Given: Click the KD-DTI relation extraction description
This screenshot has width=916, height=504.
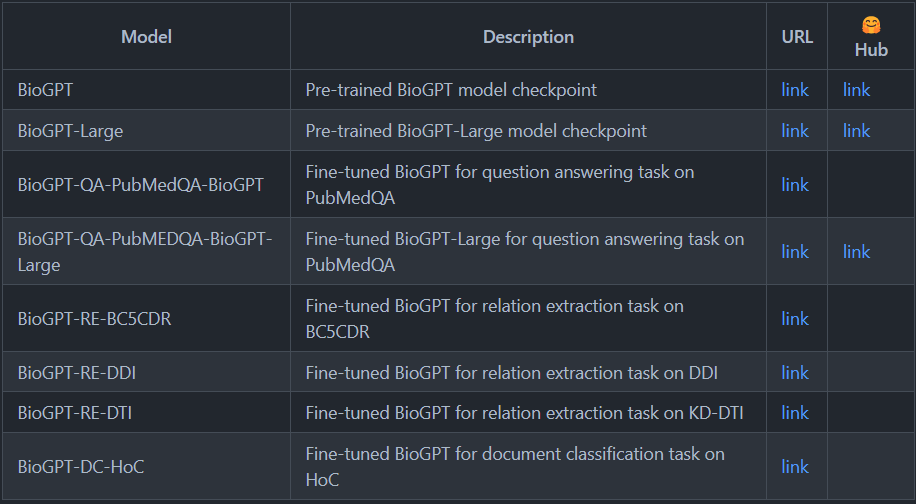Looking at the screenshot, I should (x=524, y=413).
